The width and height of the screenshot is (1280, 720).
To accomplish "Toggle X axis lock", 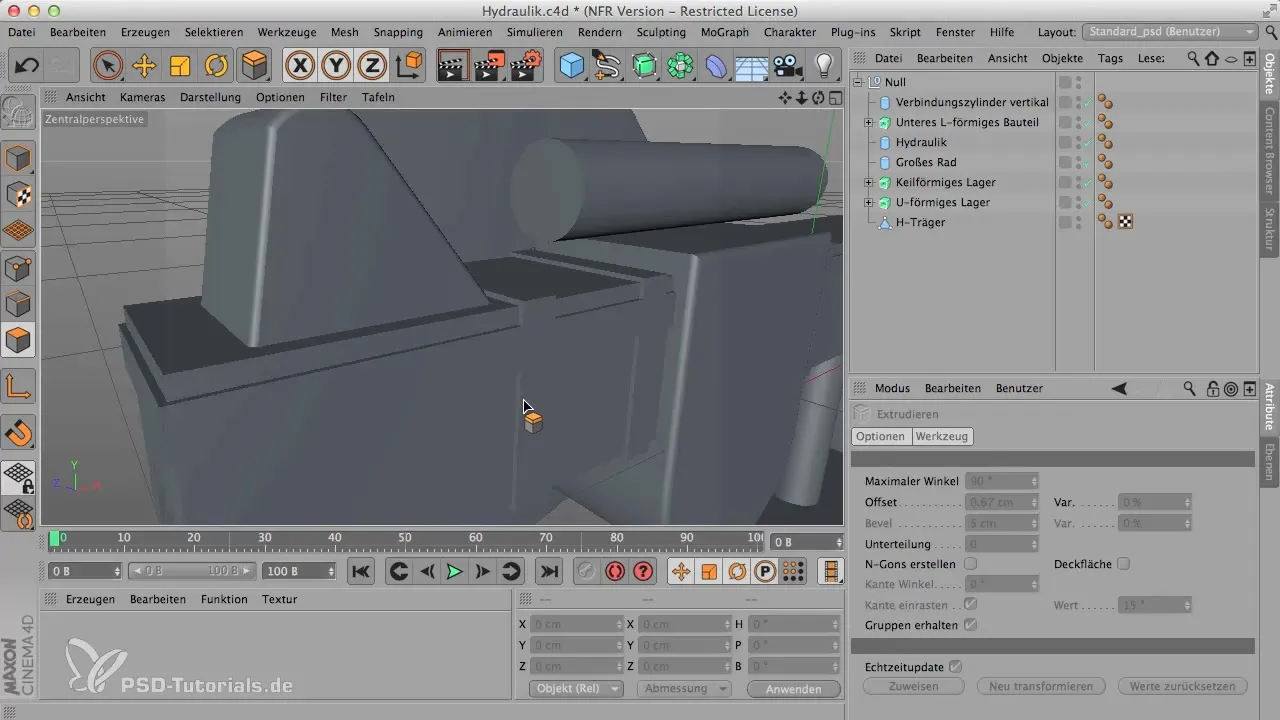I will point(301,66).
